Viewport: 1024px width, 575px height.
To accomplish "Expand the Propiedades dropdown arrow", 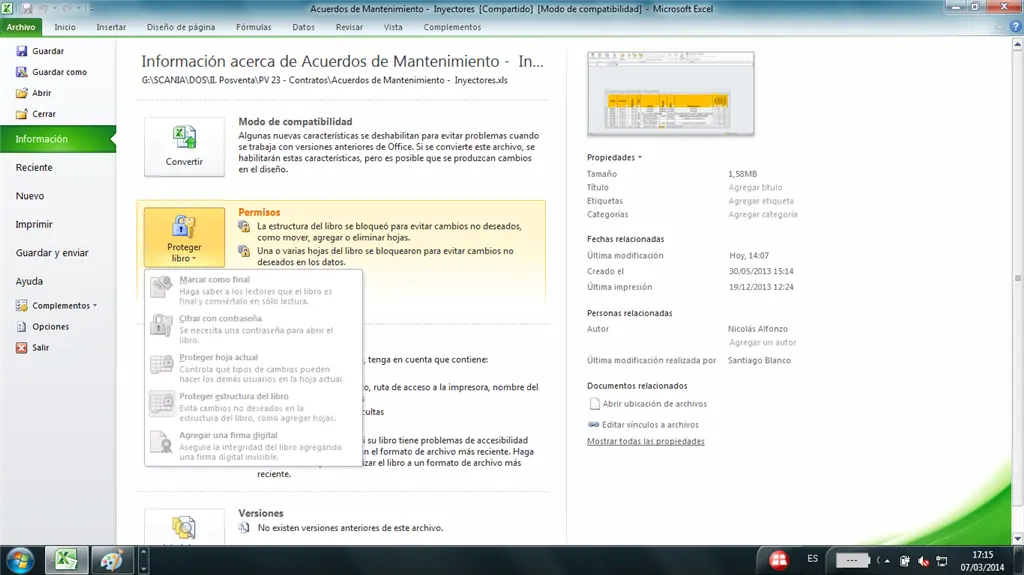I will coord(639,158).
